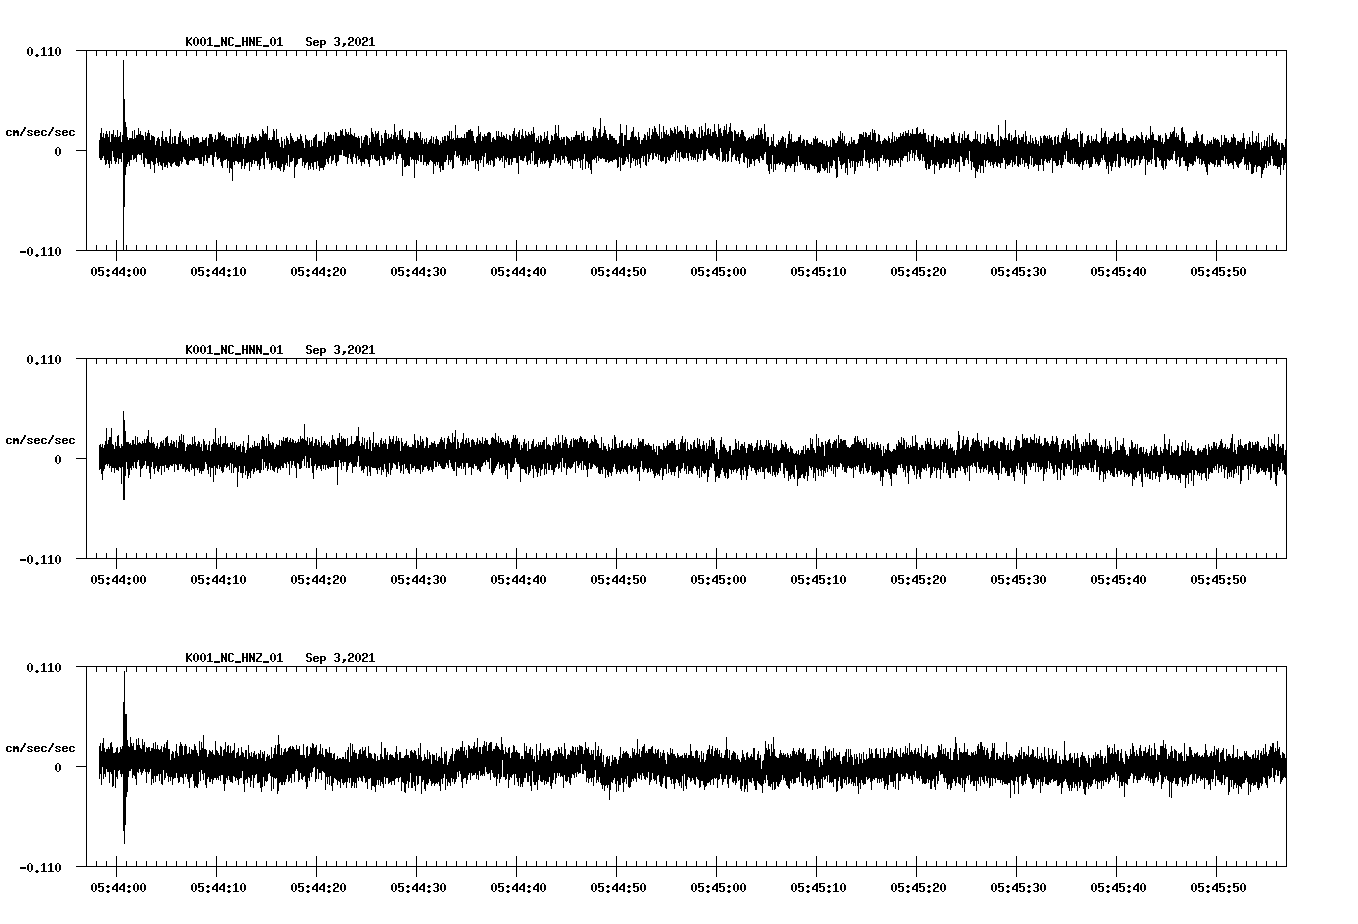This screenshot has width=1358, height=924.
Task: Click the cm/sec/sec unit label of HNE plot
Action: click(x=41, y=132)
